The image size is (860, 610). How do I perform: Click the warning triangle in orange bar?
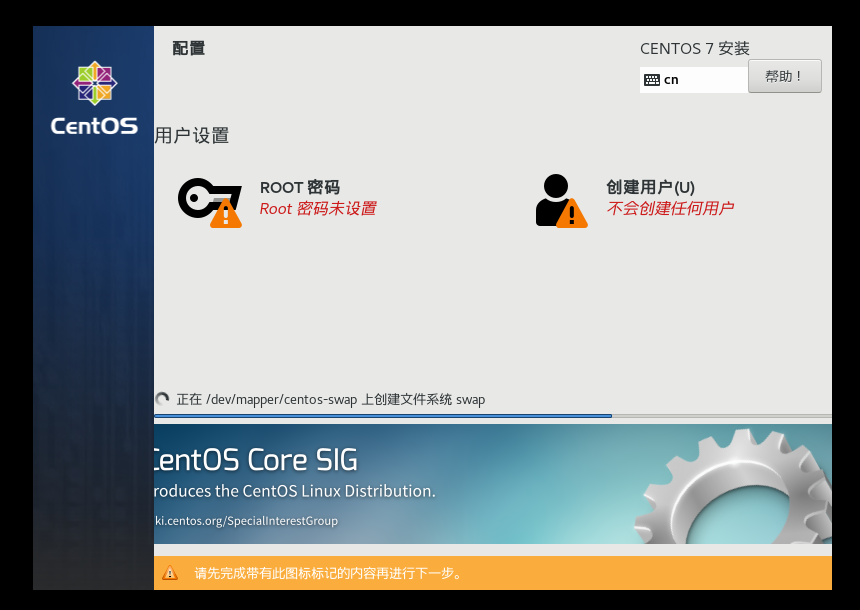170,573
